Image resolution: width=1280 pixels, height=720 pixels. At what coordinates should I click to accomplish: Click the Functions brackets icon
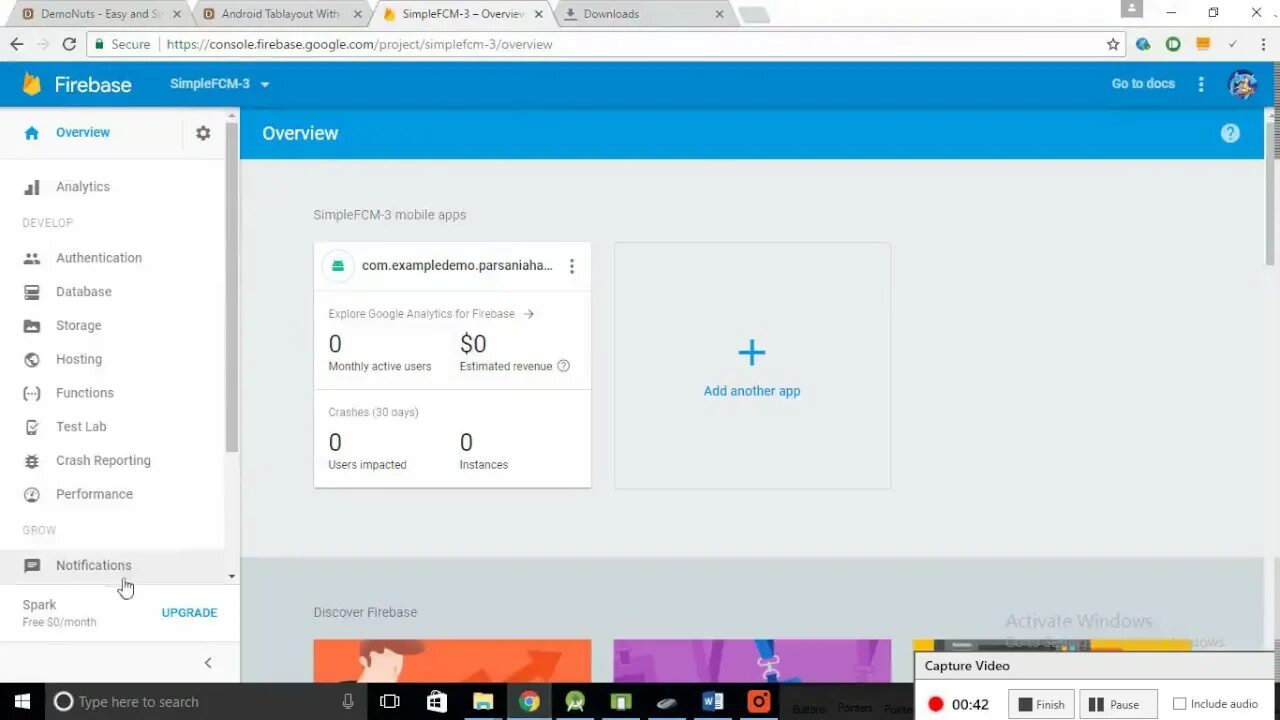[x=32, y=393]
